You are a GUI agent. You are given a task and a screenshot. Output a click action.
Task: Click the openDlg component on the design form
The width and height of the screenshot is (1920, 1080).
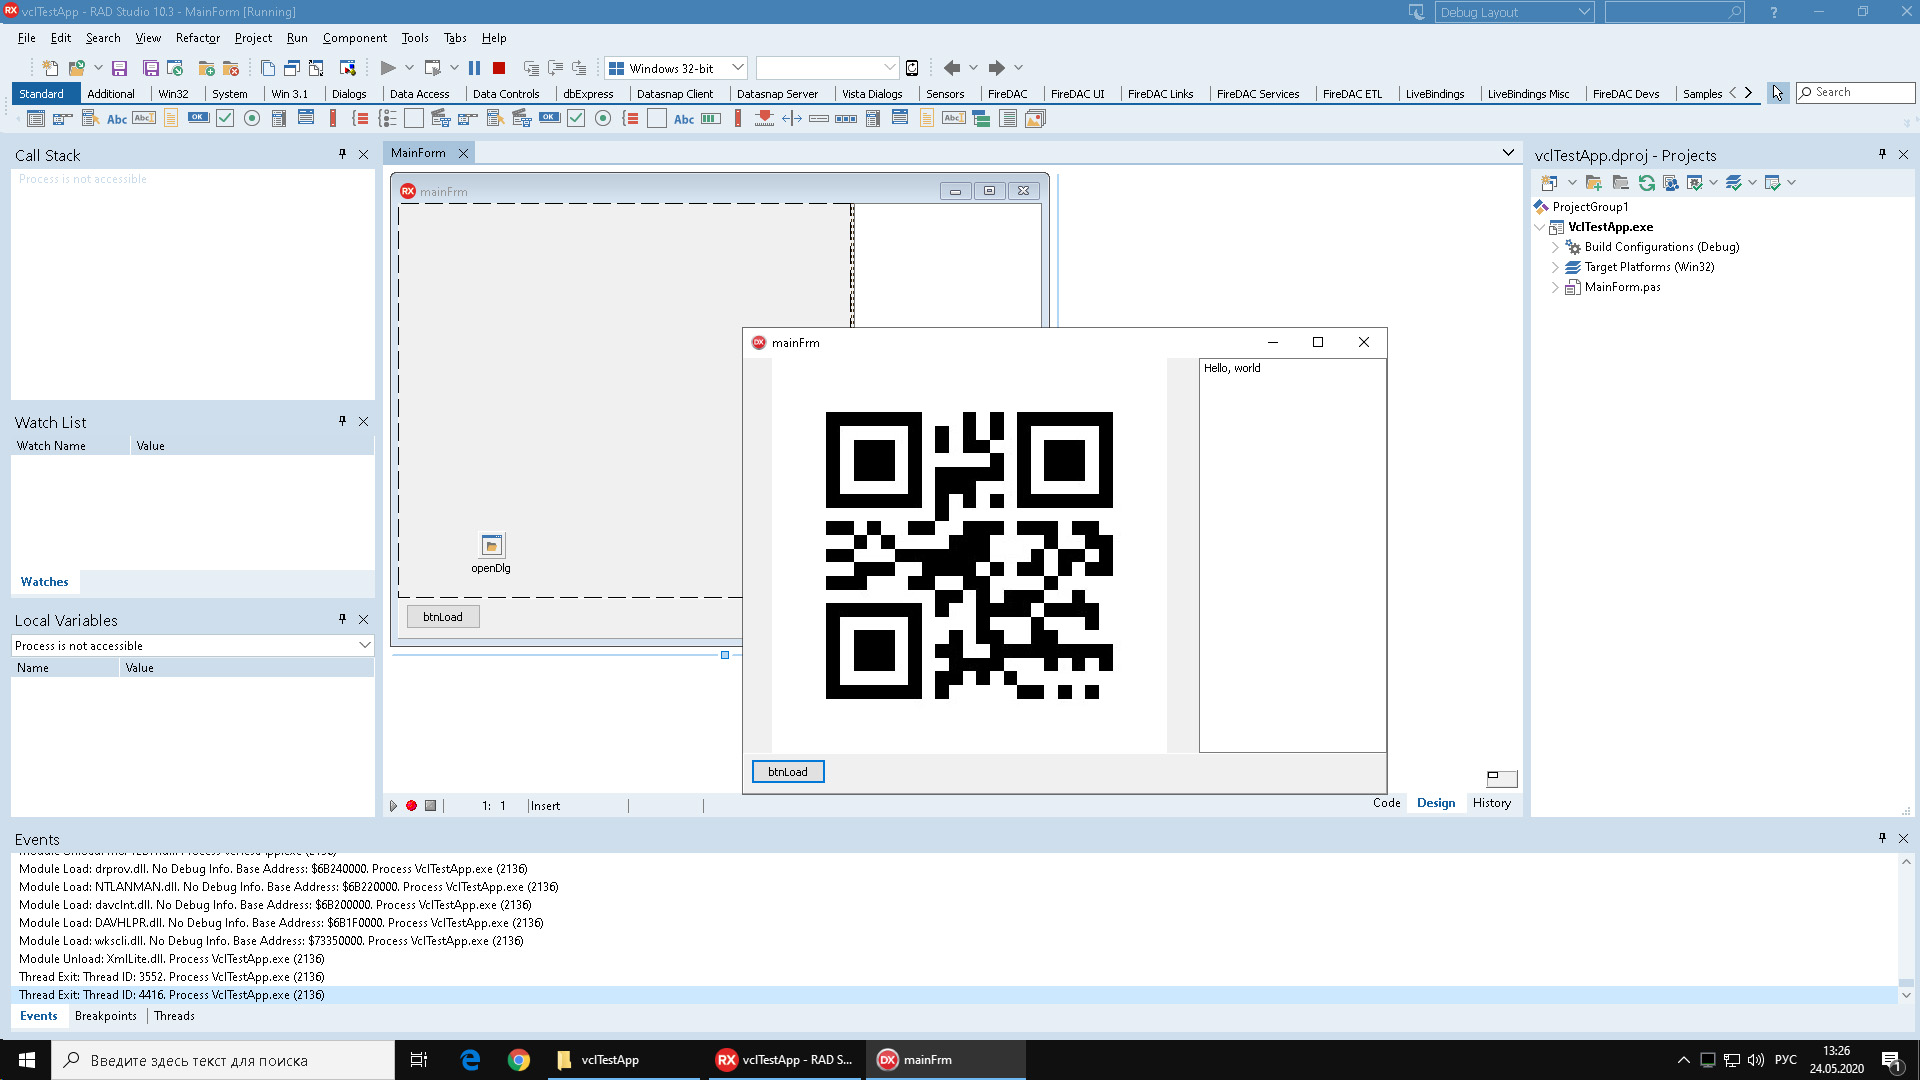[x=491, y=546]
